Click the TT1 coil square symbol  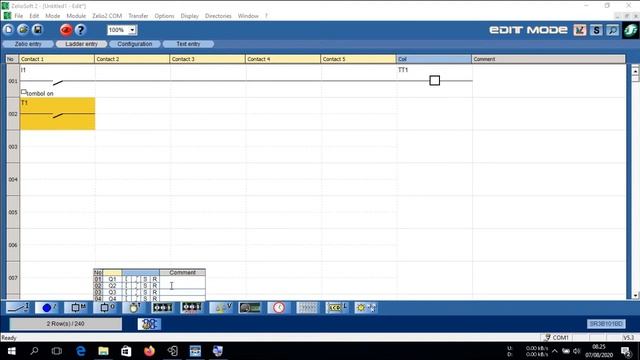point(435,80)
